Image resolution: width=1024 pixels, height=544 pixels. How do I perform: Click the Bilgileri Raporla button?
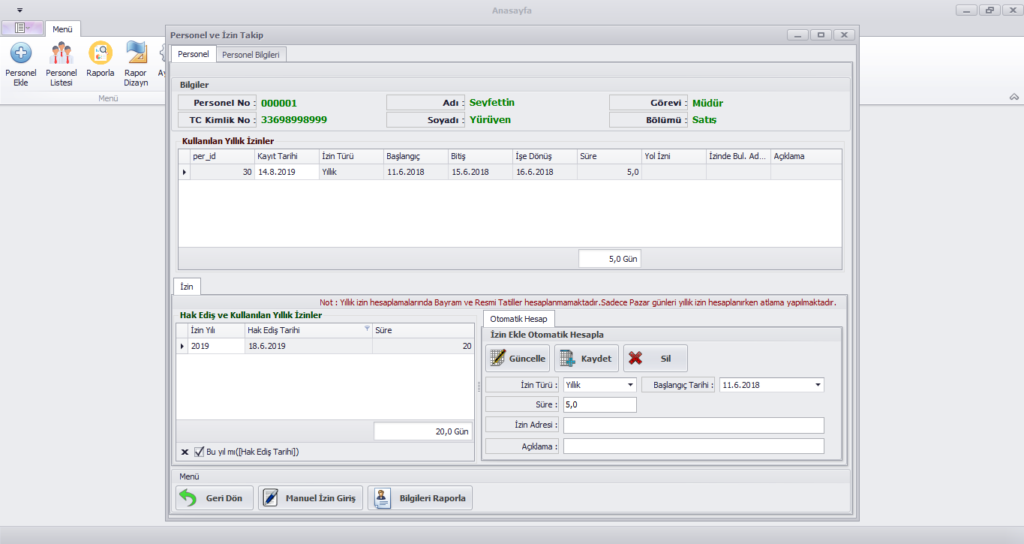click(419, 498)
